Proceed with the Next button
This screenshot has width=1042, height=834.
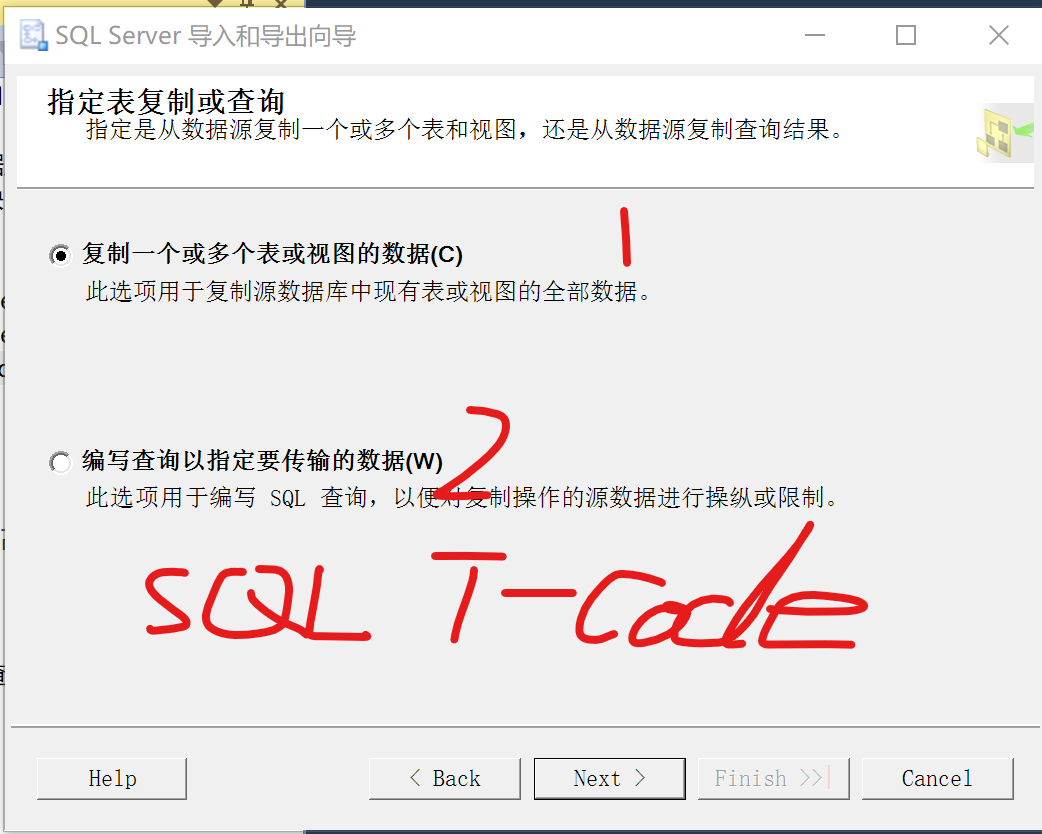click(609, 778)
